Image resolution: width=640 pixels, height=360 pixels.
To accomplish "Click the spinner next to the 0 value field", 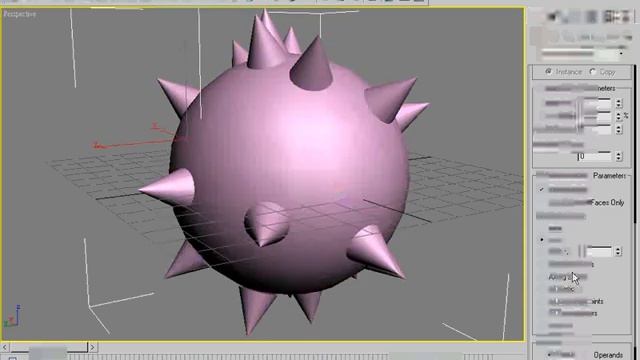I will [x=619, y=156].
